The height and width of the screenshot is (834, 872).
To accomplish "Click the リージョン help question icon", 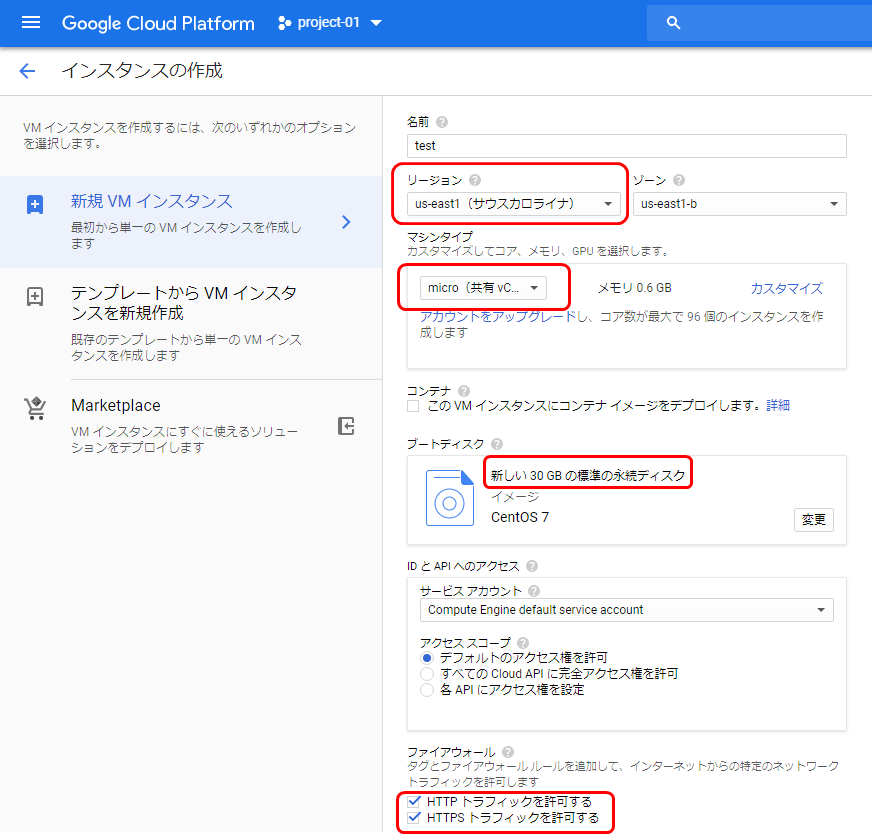I will pyautogui.click(x=475, y=180).
